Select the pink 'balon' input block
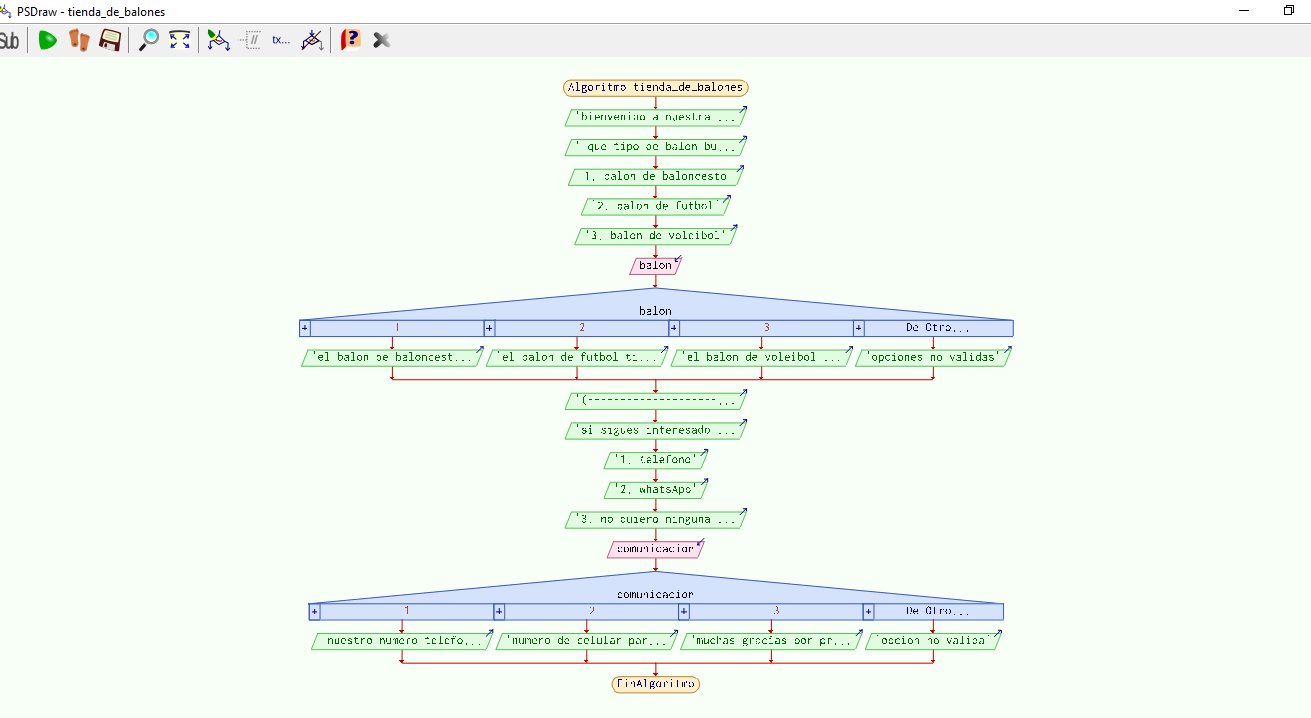This screenshot has height=718, width=1311. point(655,265)
